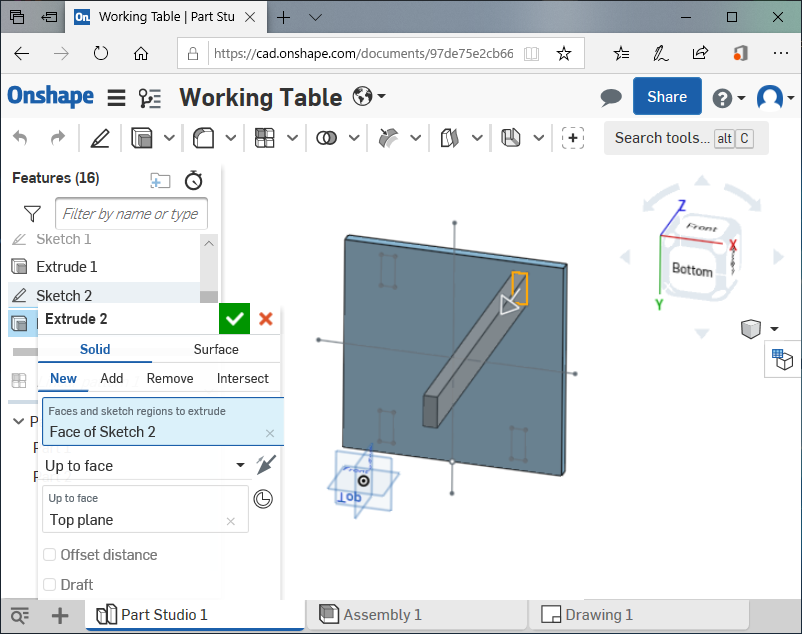Enable the Offset distance checkbox

pos(50,555)
